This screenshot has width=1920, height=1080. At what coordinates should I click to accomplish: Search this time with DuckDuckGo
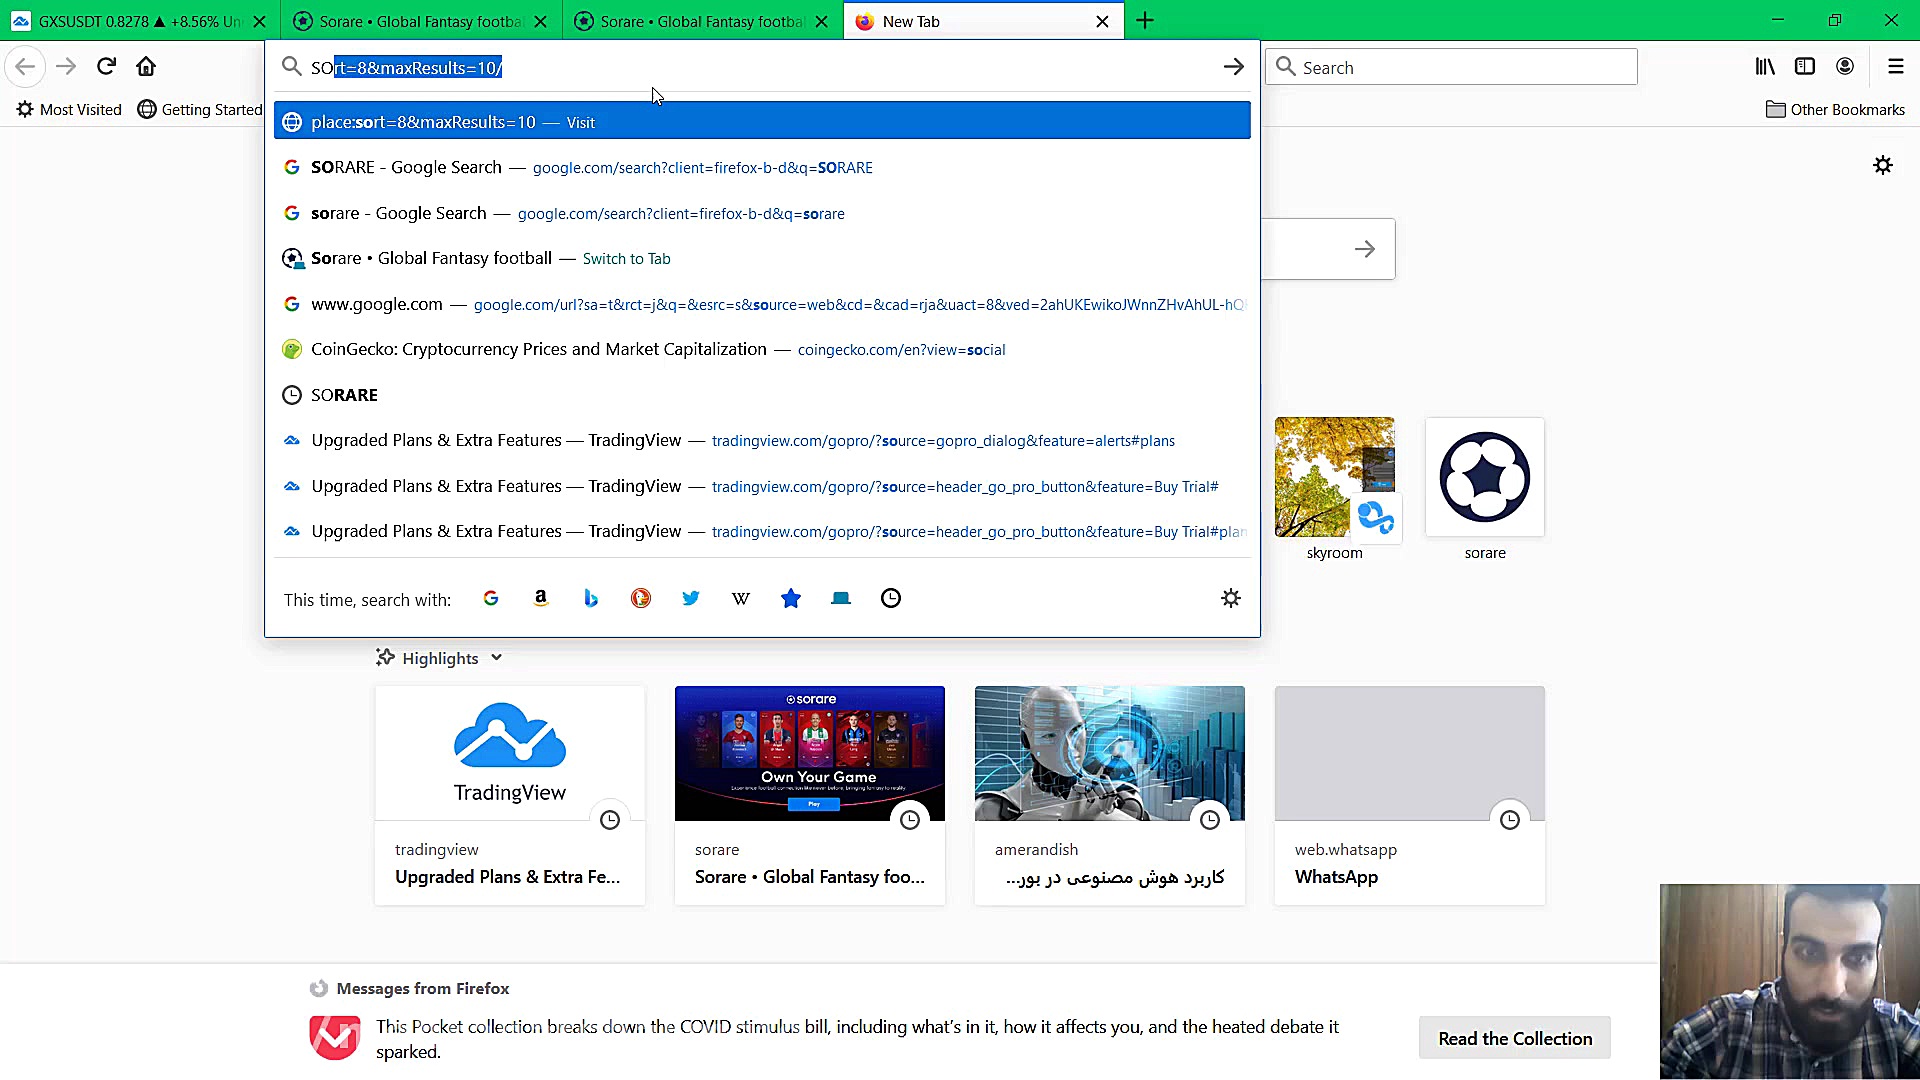641,598
